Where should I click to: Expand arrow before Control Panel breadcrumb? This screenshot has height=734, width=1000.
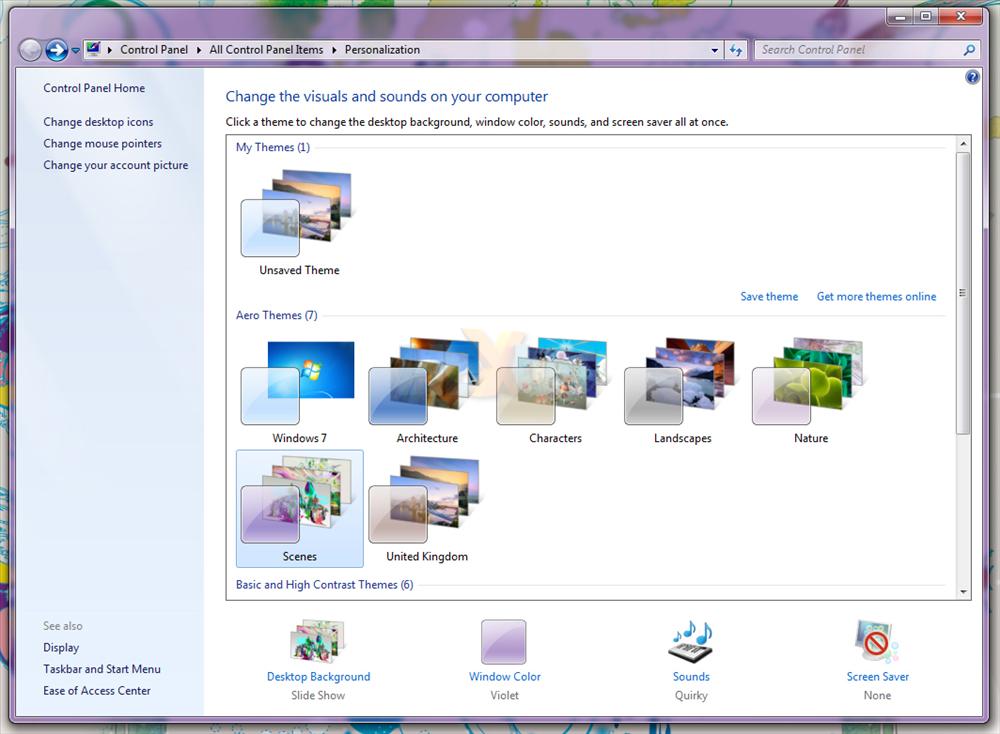tap(110, 50)
